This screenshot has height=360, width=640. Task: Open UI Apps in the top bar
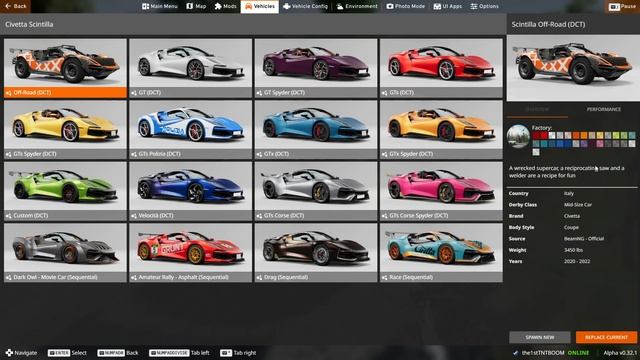click(447, 6)
